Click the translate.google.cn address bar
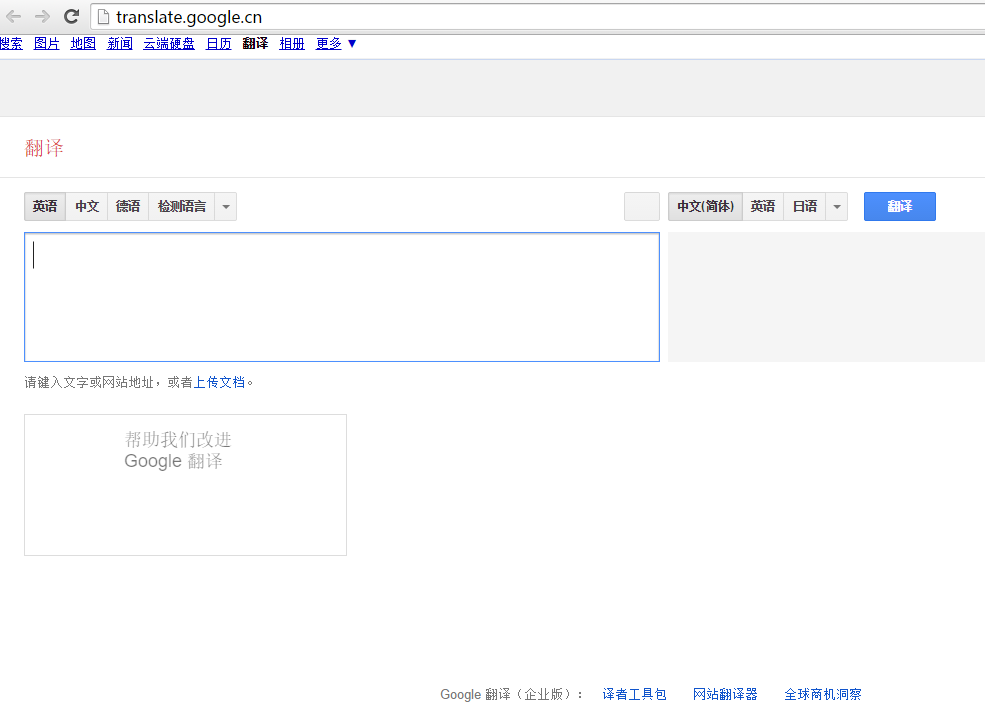The height and width of the screenshot is (715, 985). [x=500, y=17]
